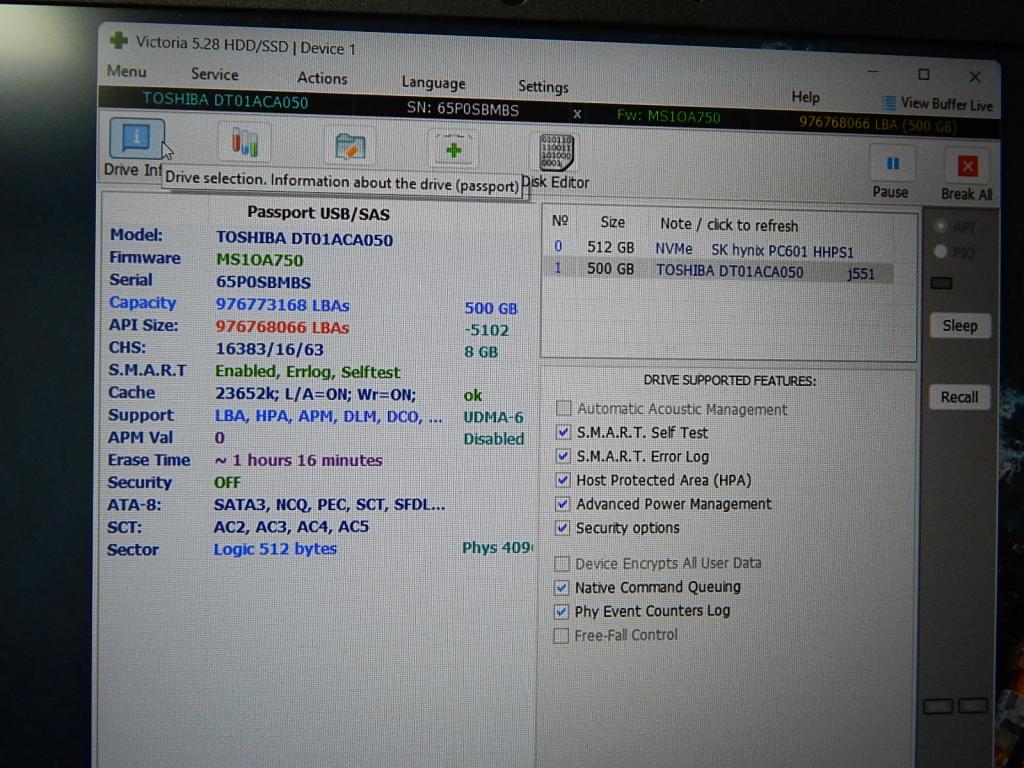Viewport: 1024px width, 768px height.
Task: Select the TOSHIBA DT01ACA050 drive row
Action: (x=720, y=271)
